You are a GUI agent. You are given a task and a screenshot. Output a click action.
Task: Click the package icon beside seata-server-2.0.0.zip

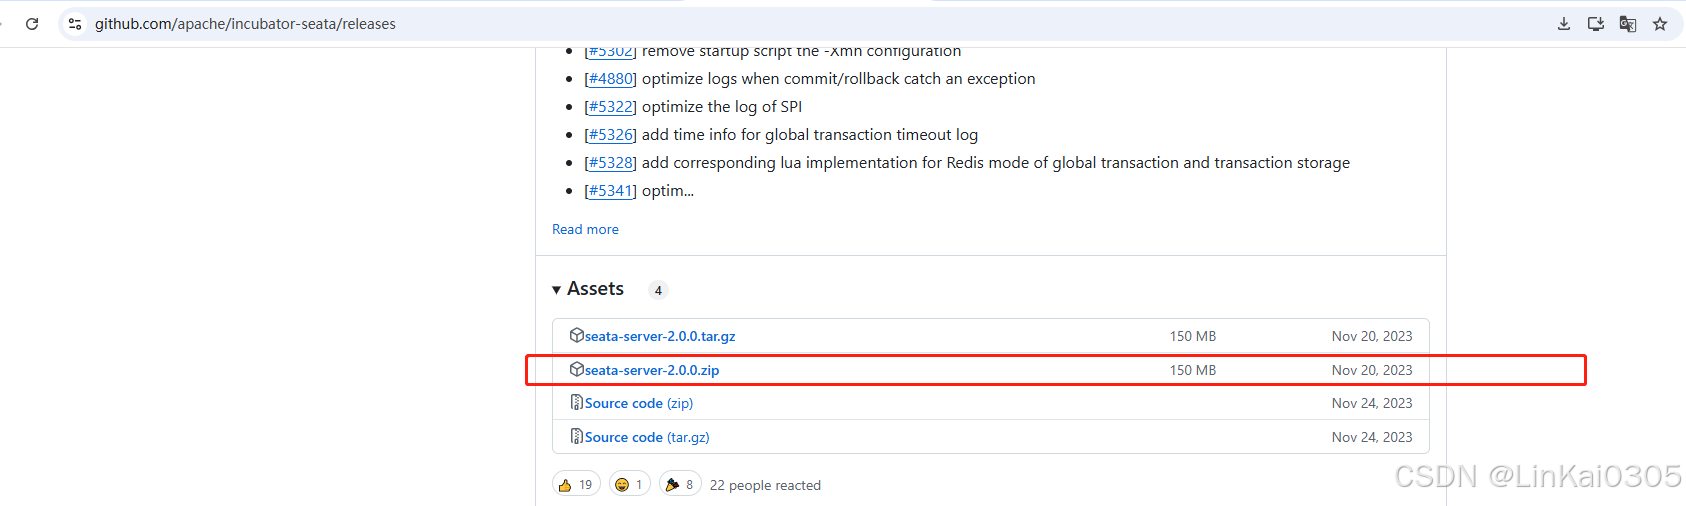(577, 369)
